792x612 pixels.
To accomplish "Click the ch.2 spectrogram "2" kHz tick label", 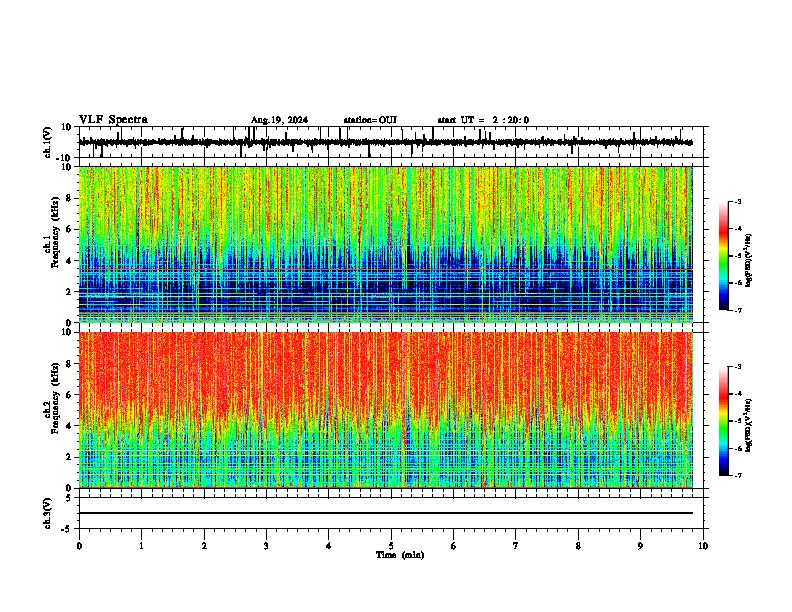I will click(69, 457).
